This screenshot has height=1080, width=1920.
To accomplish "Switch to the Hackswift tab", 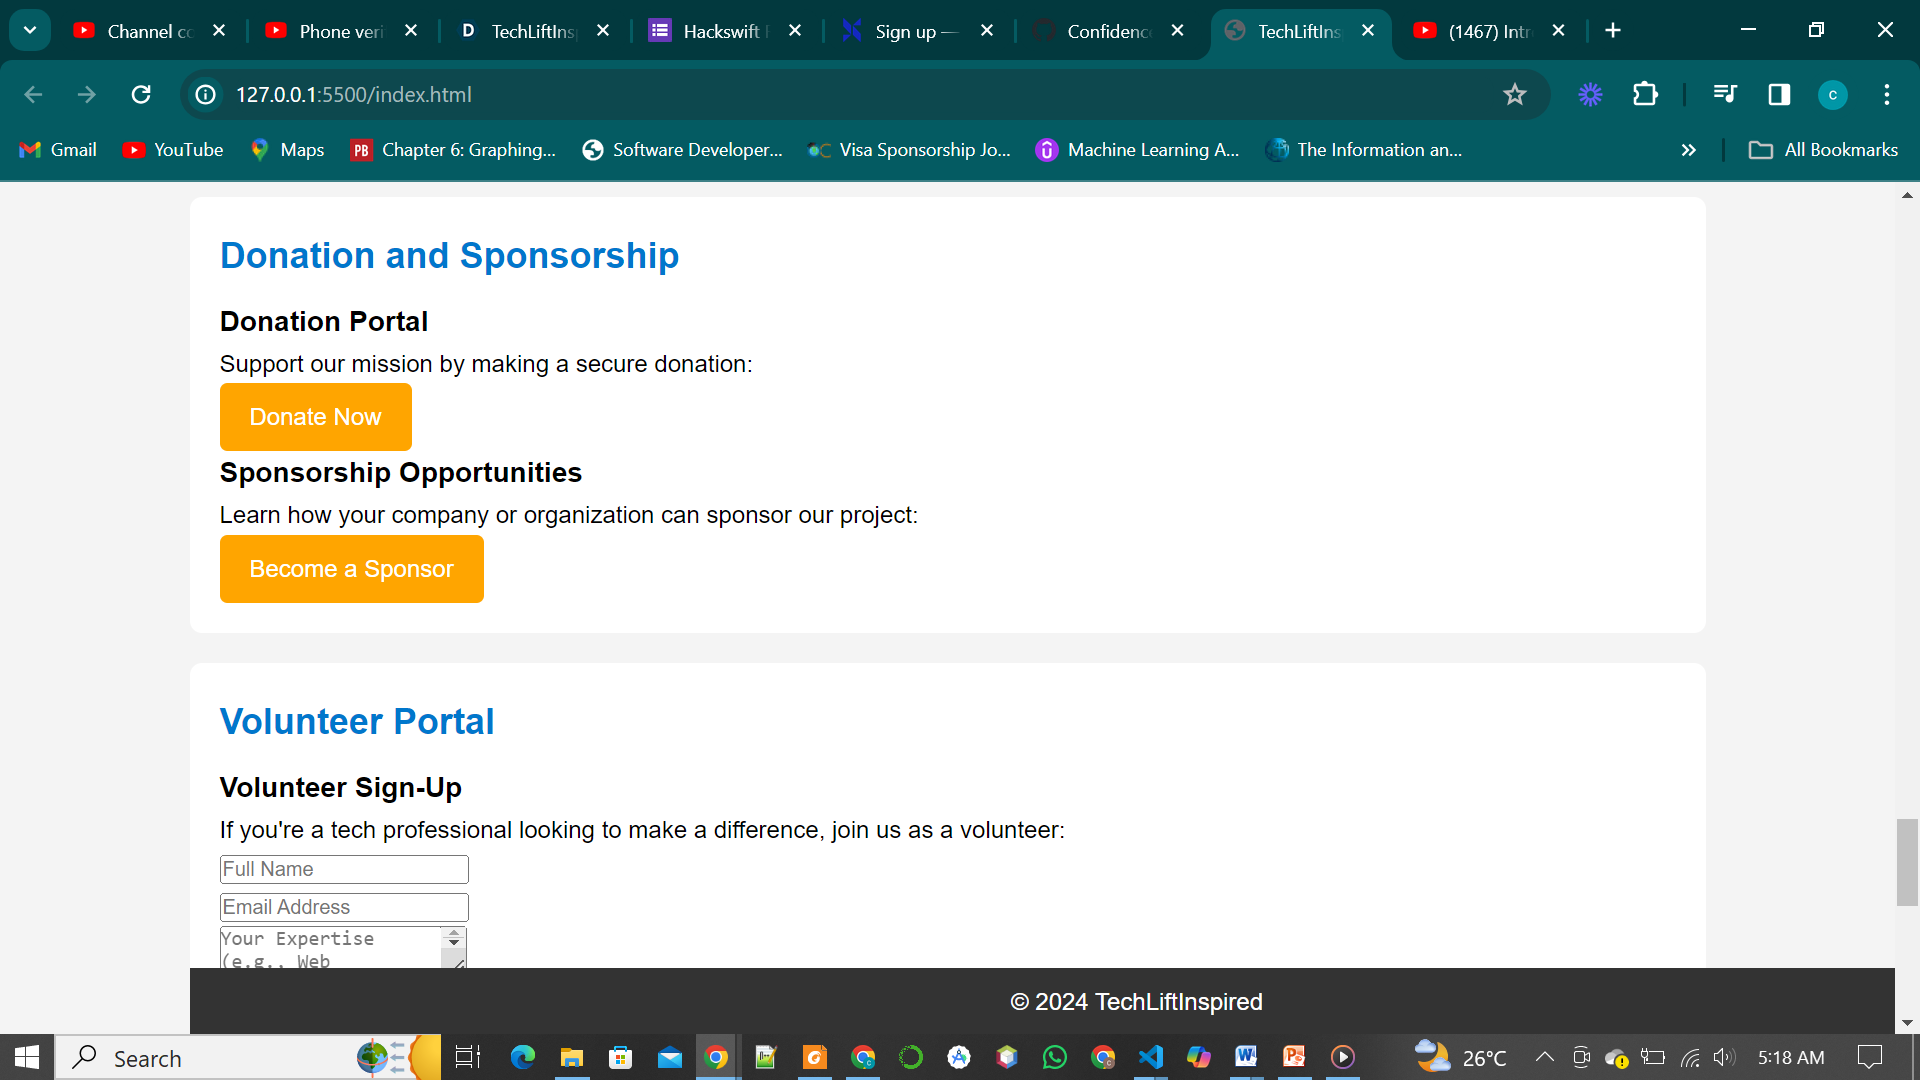I will pyautogui.click(x=720, y=31).
